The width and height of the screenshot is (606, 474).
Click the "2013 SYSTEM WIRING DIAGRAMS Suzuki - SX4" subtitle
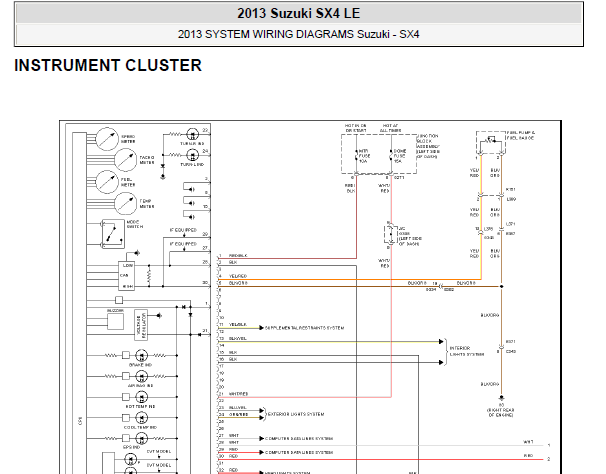click(x=298, y=34)
